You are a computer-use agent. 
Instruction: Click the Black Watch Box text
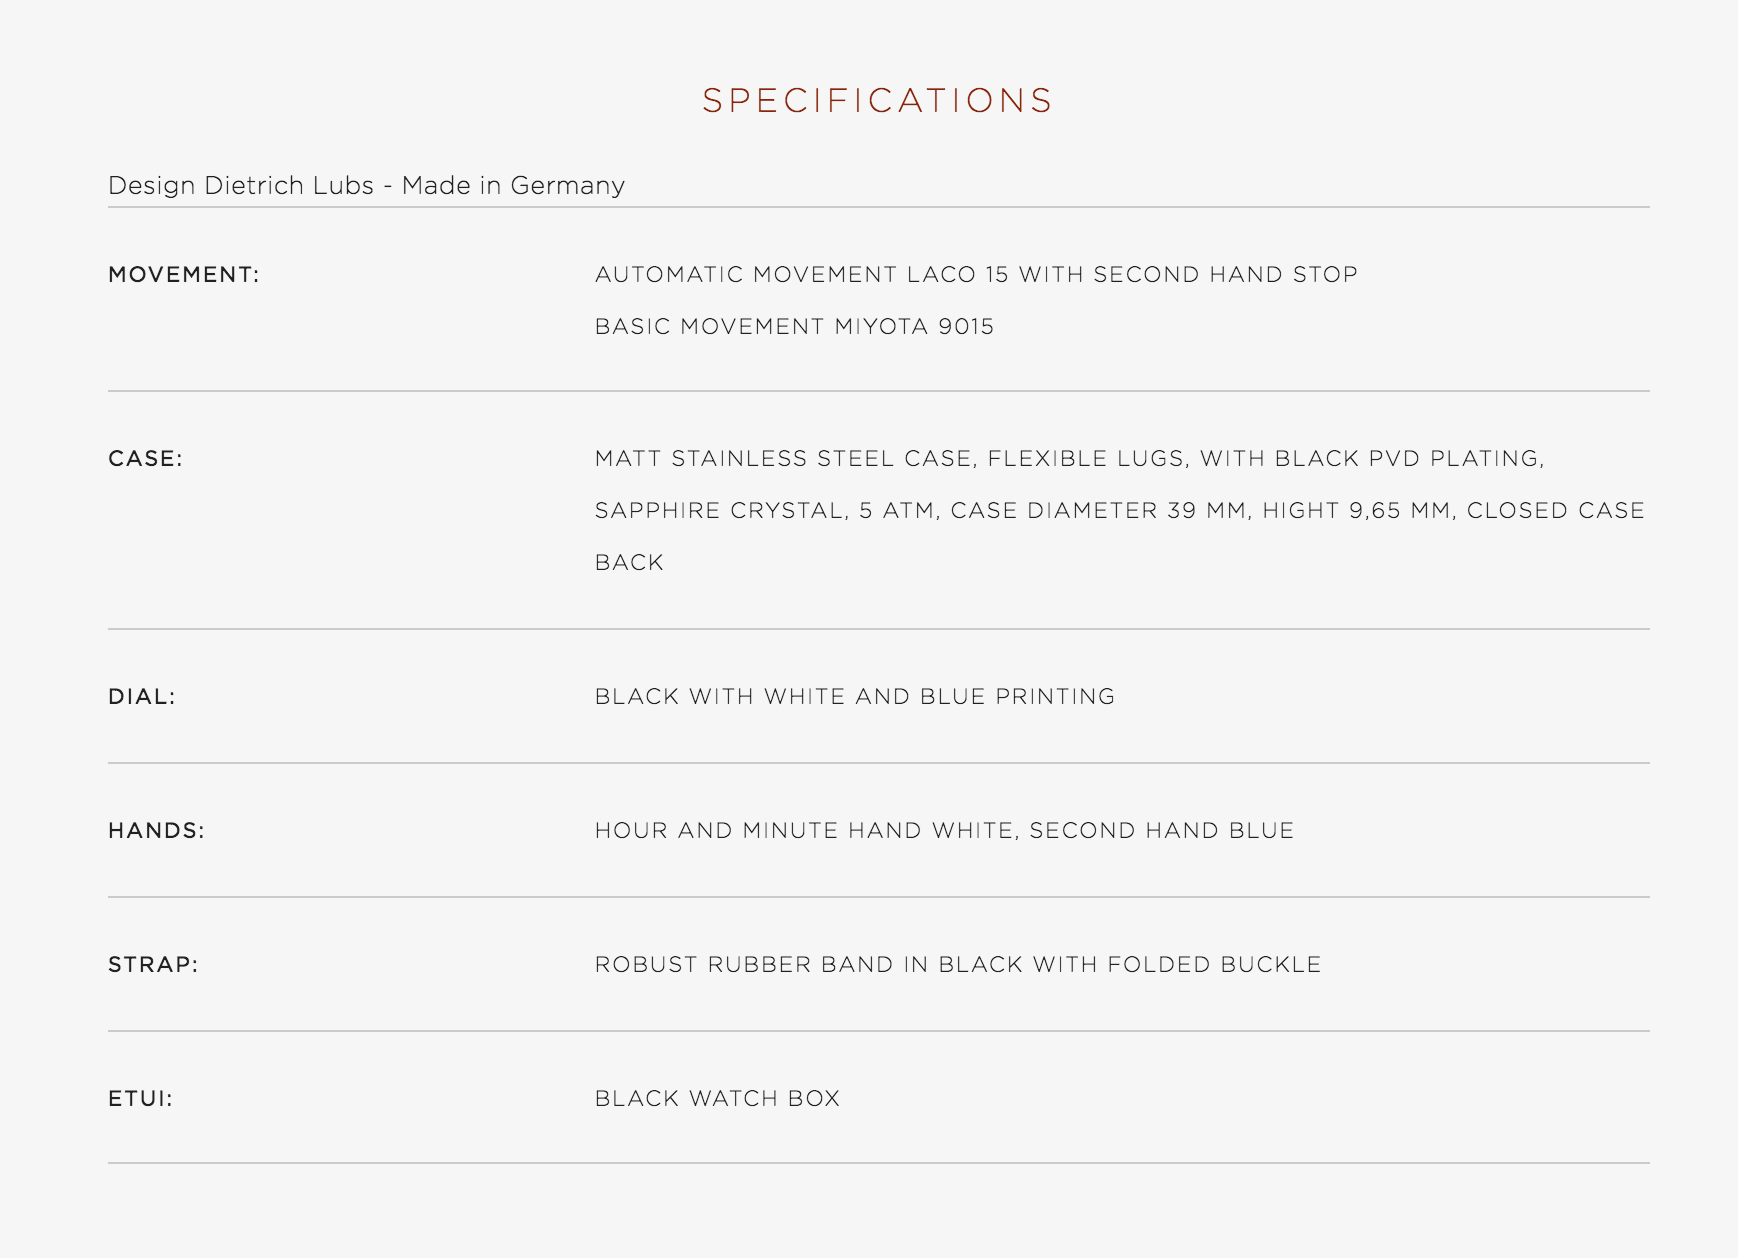click(x=717, y=1098)
